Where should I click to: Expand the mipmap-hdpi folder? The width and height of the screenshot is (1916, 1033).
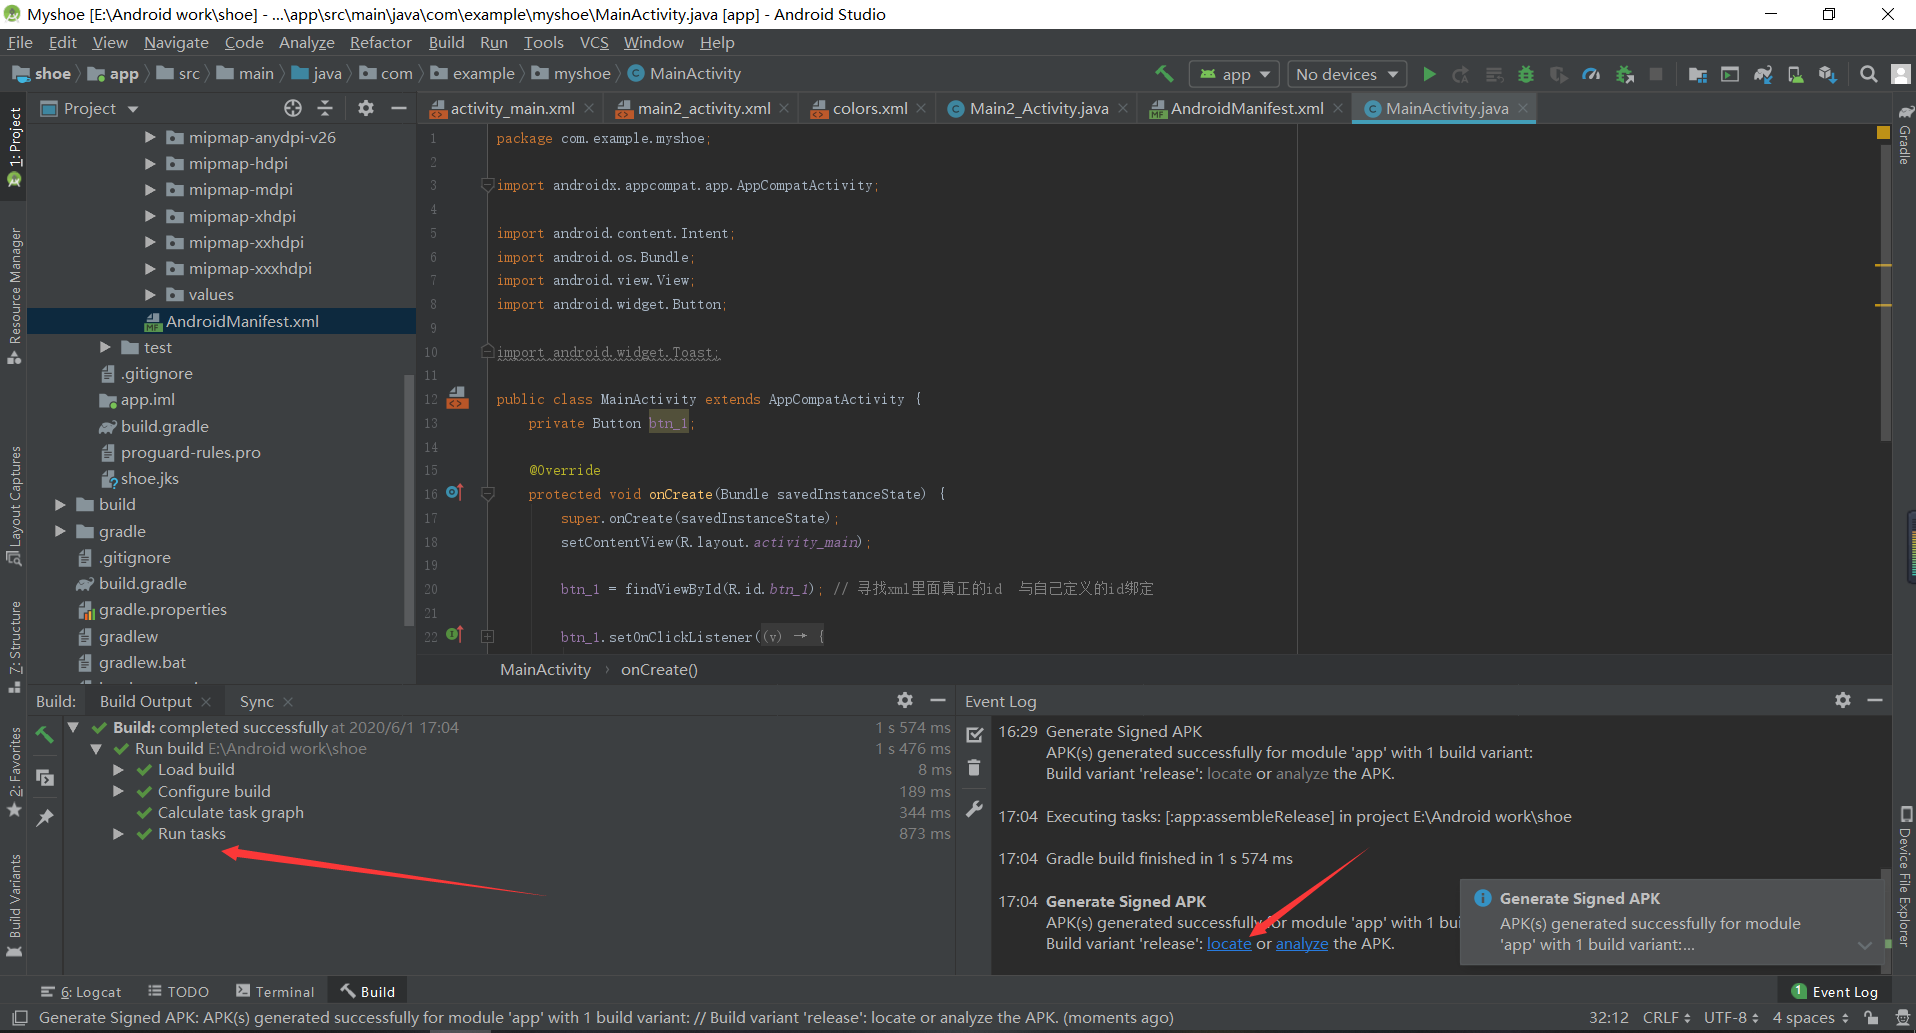point(150,163)
